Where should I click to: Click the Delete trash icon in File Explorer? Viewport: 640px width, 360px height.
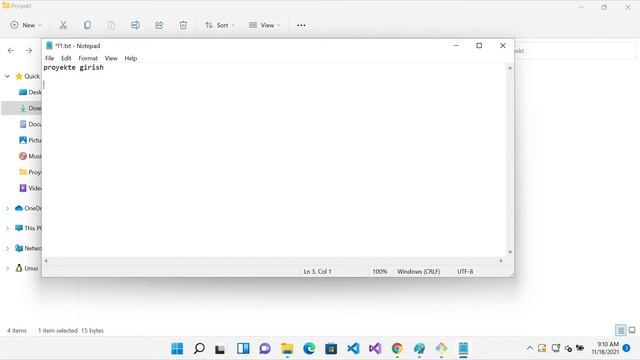point(183,25)
